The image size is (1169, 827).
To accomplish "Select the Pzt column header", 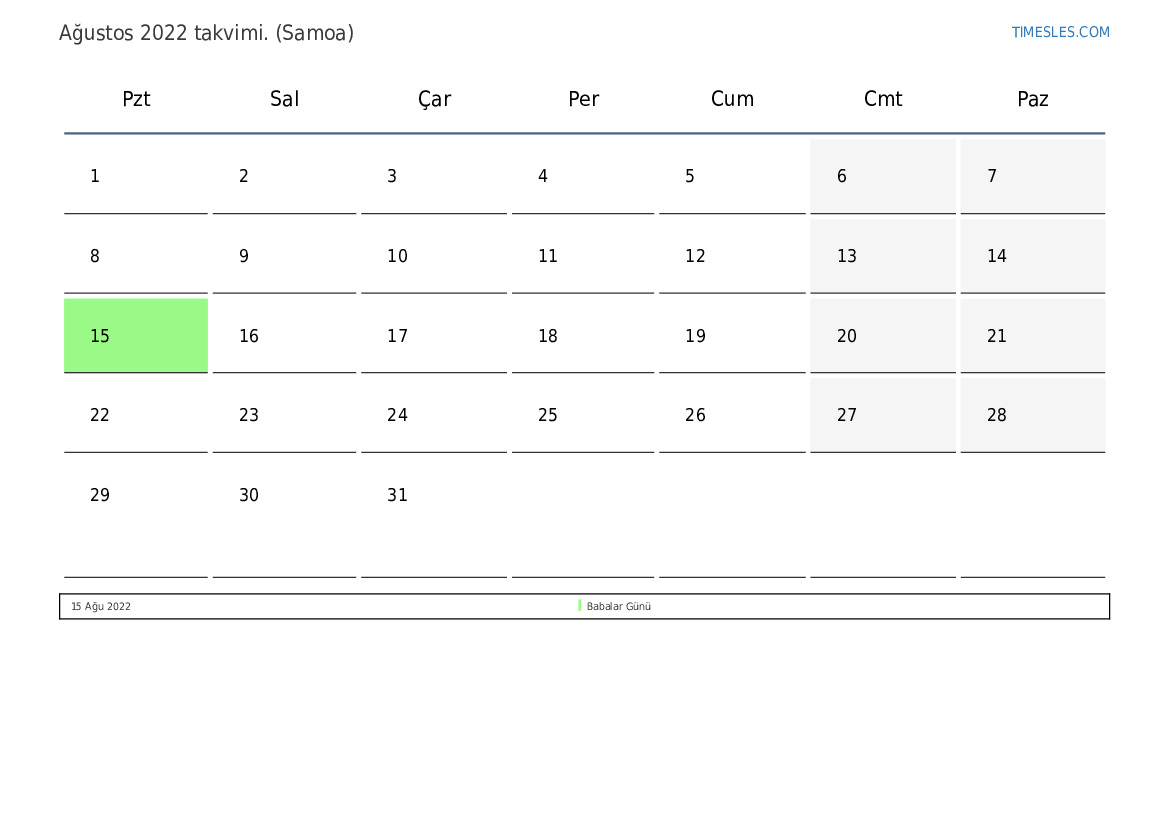I will pyautogui.click(x=136, y=99).
